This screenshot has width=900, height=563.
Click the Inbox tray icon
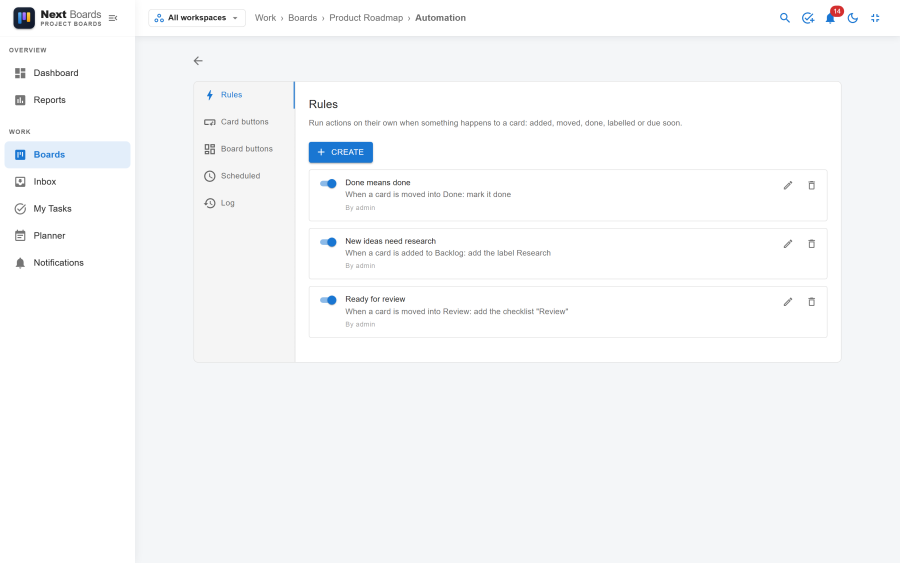(20, 181)
